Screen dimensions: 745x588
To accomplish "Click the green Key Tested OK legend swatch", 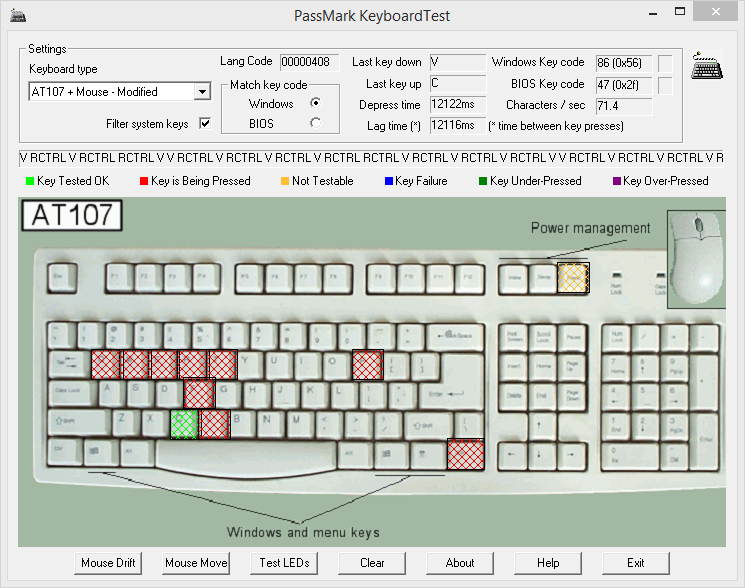I will (30, 181).
